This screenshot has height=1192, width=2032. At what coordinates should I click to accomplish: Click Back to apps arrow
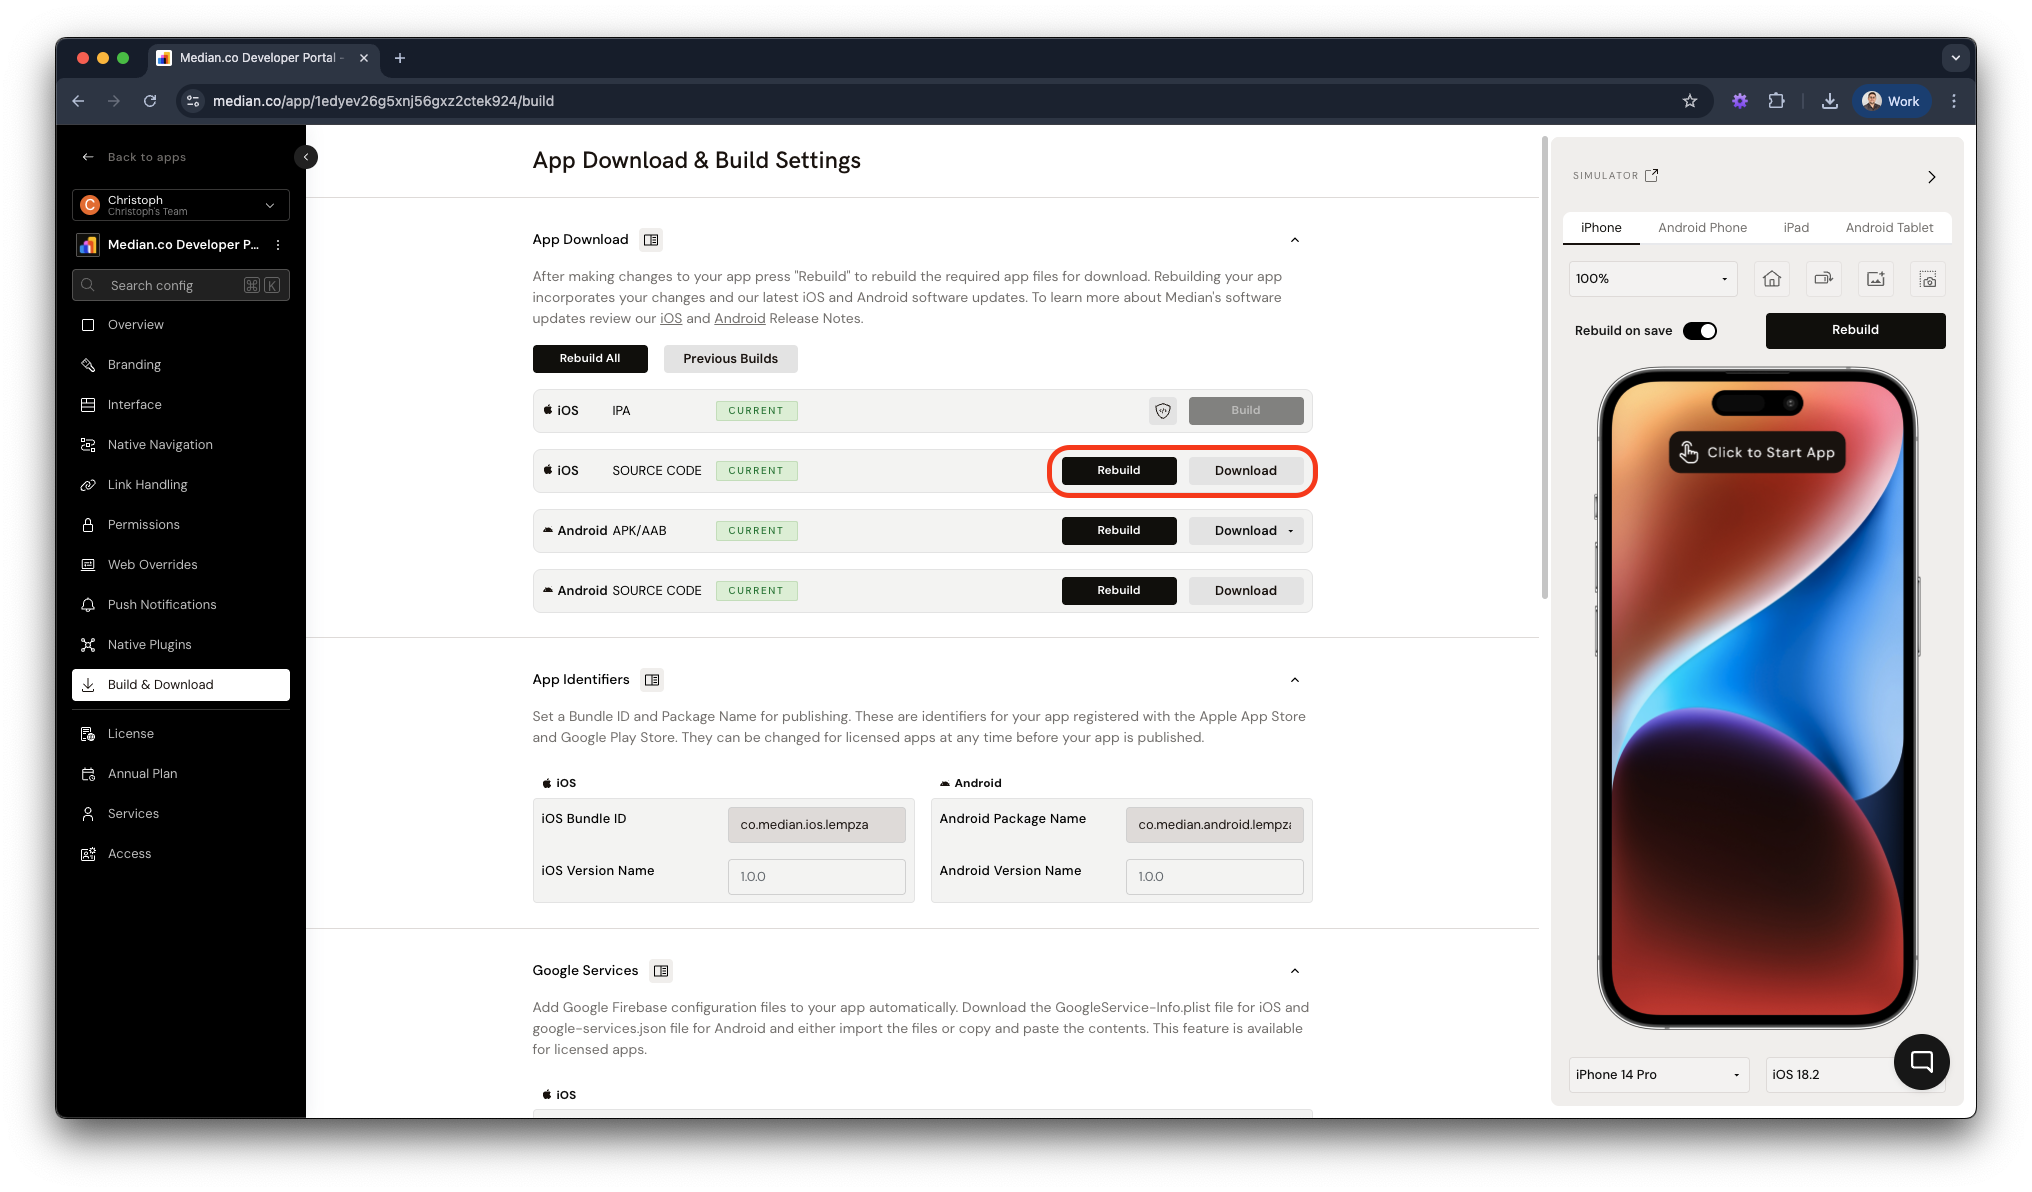tap(88, 157)
